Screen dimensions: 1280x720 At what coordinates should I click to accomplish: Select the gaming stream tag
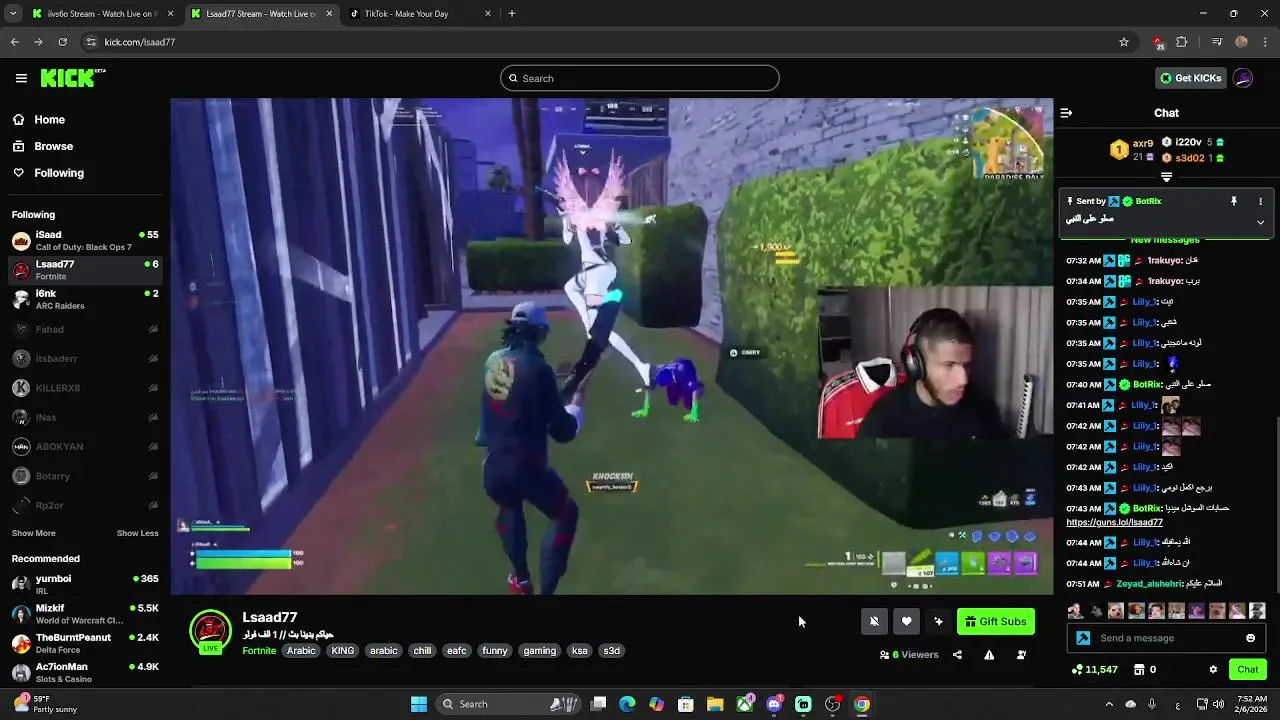click(539, 651)
